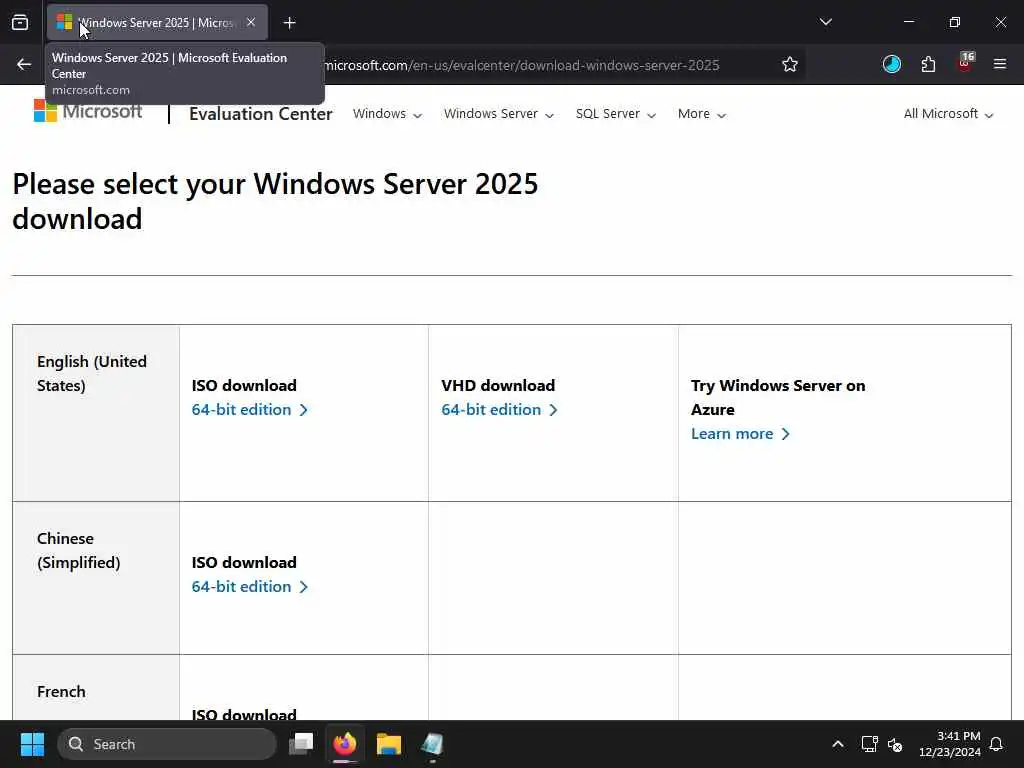1024x768 pixels.
Task: Open the notifications bell icon
Action: coord(996,744)
